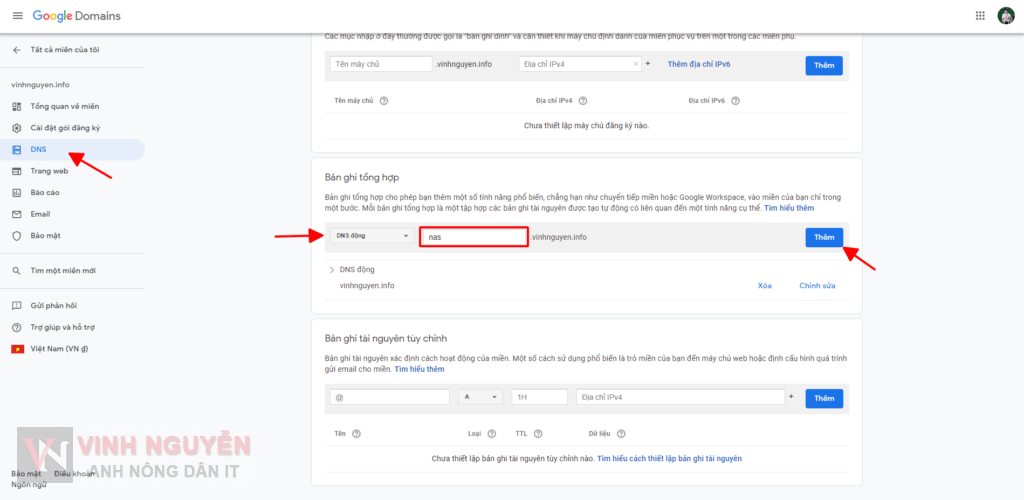Screen dimensions: 1024x500
Task: Click the subdomain field containing nas
Action: [473, 237]
